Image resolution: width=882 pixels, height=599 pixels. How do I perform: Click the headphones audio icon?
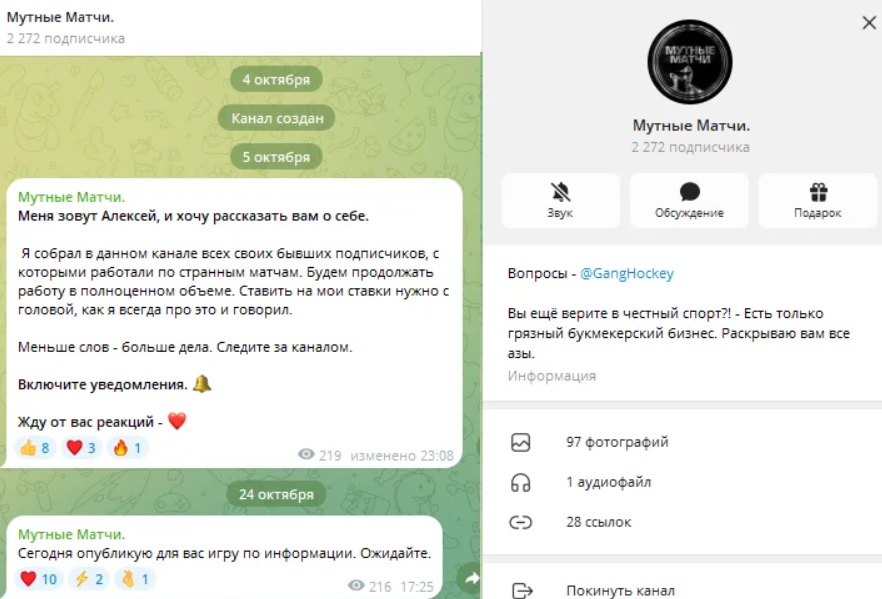point(520,483)
